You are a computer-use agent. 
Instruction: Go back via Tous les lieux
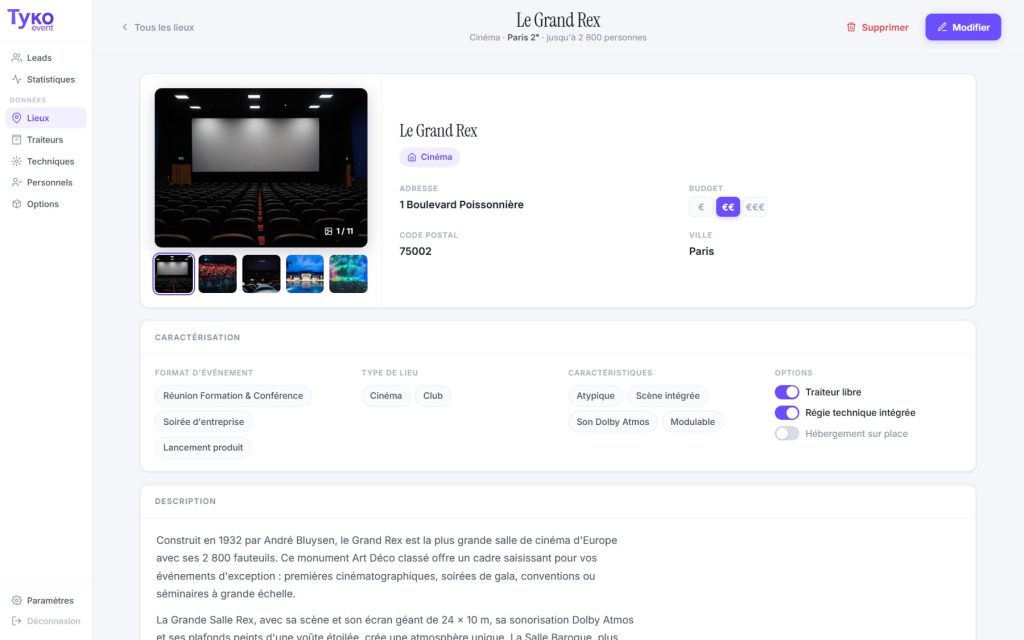coord(158,27)
